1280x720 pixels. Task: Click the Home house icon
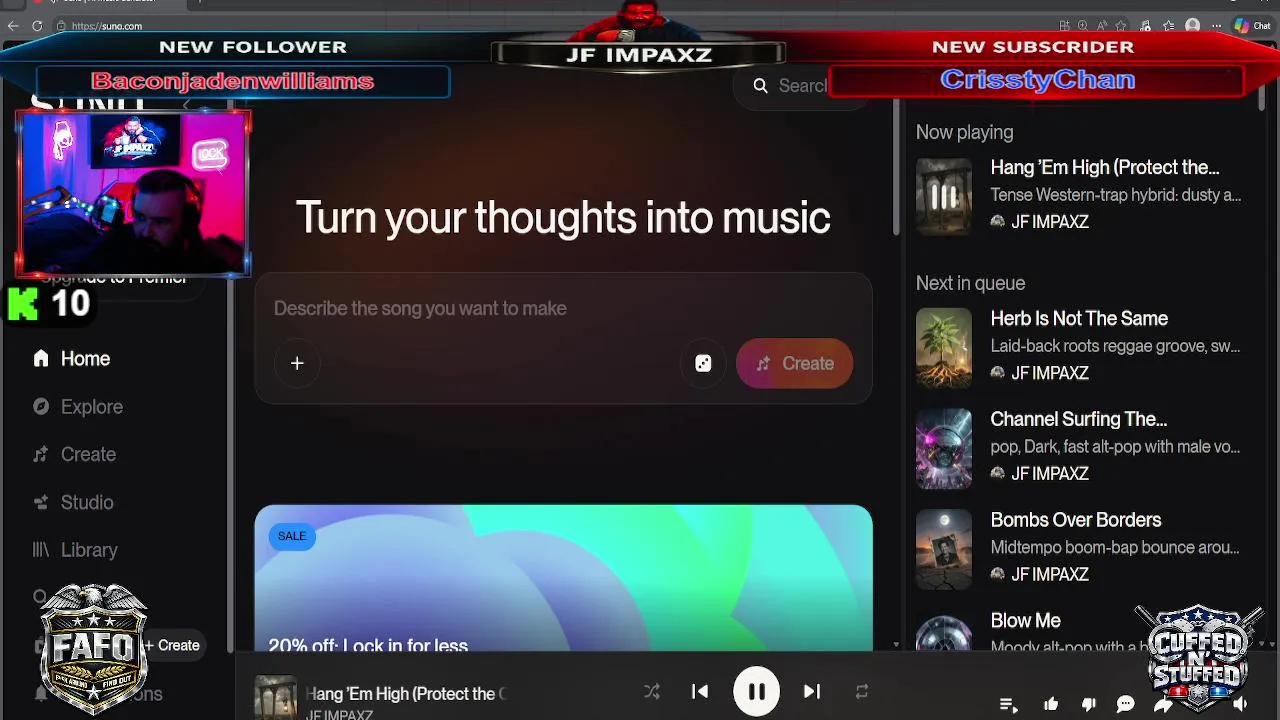click(x=41, y=359)
